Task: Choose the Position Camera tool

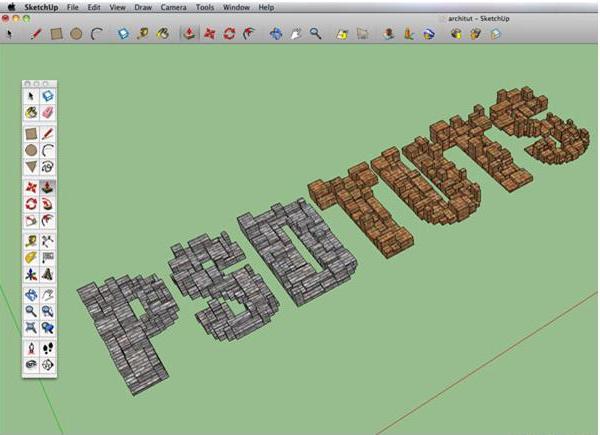Action: tap(31, 348)
